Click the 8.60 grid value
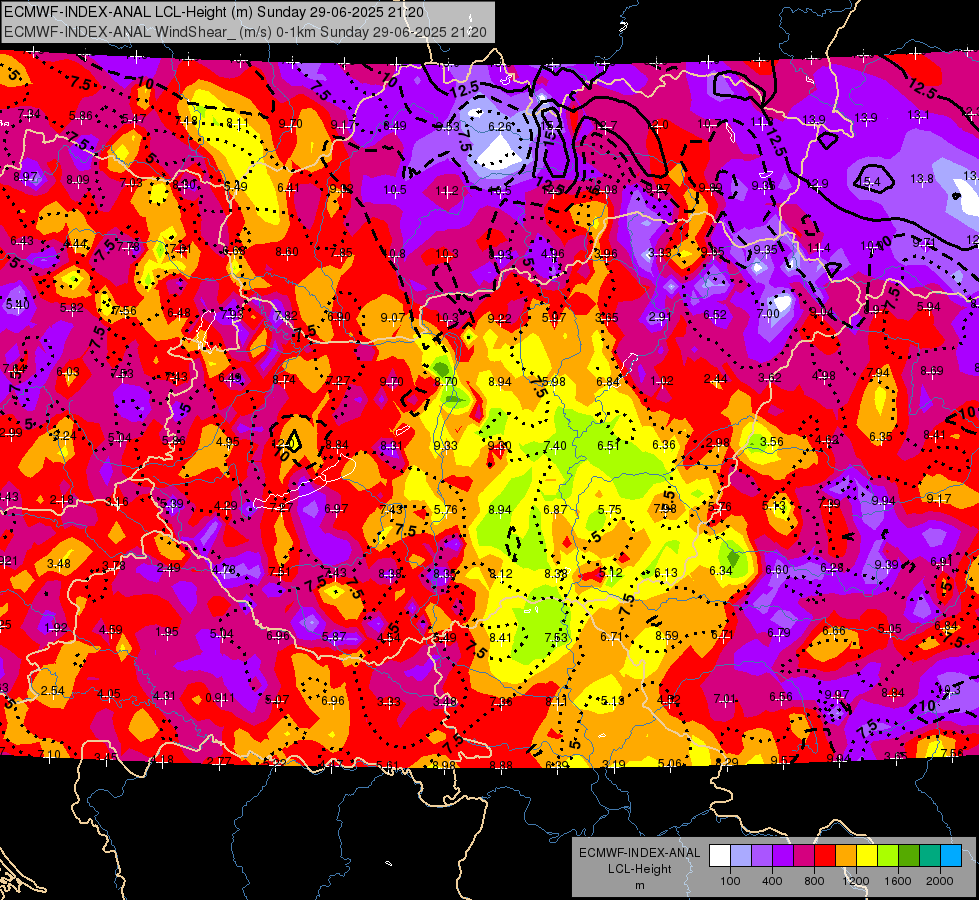The height and width of the screenshot is (900, 979). (x=287, y=252)
